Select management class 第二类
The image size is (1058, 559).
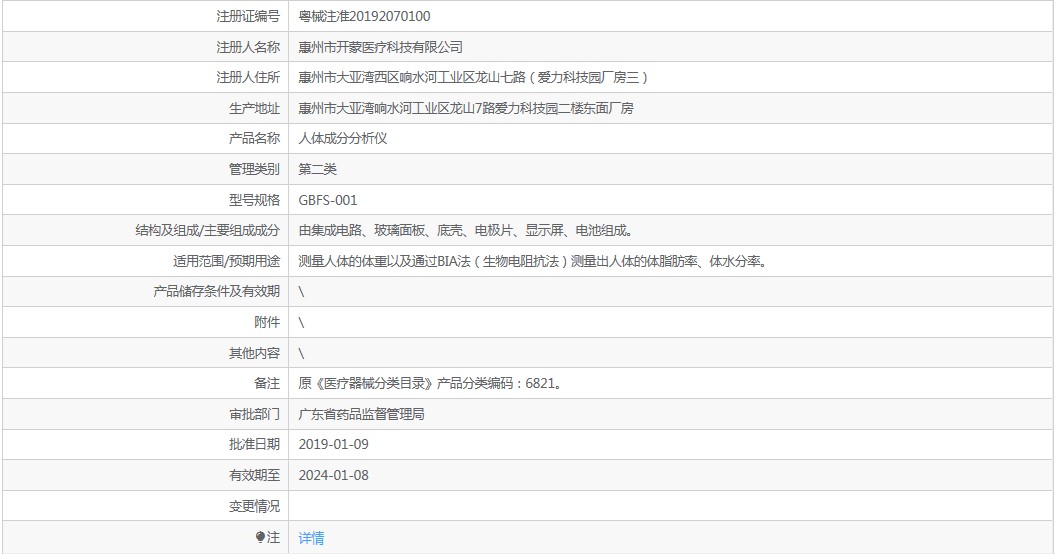317,169
